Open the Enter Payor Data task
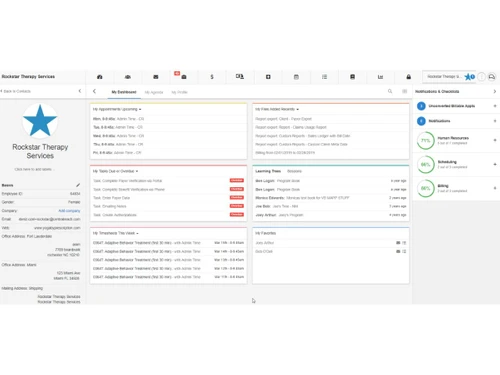Screen dimensions: 500x375 click(112, 198)
